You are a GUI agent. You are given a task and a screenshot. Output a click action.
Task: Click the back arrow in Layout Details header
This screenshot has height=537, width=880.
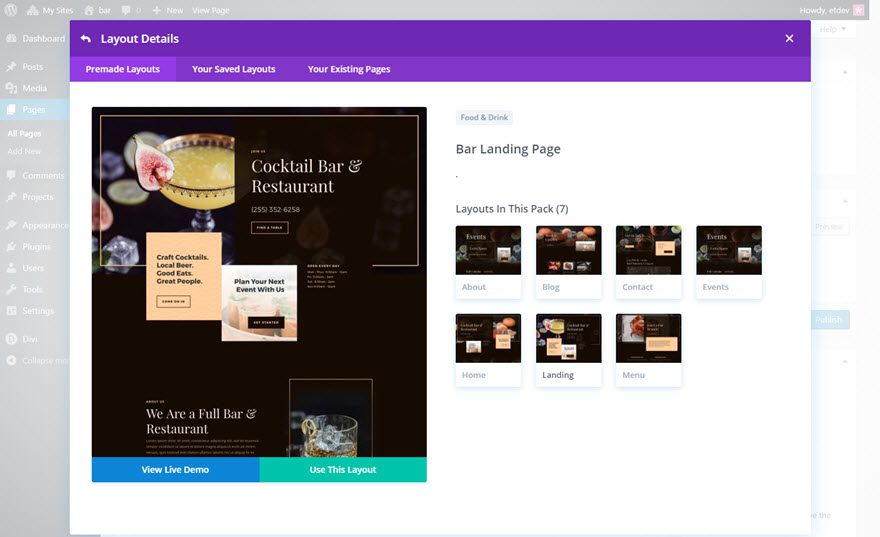[86, 39]
